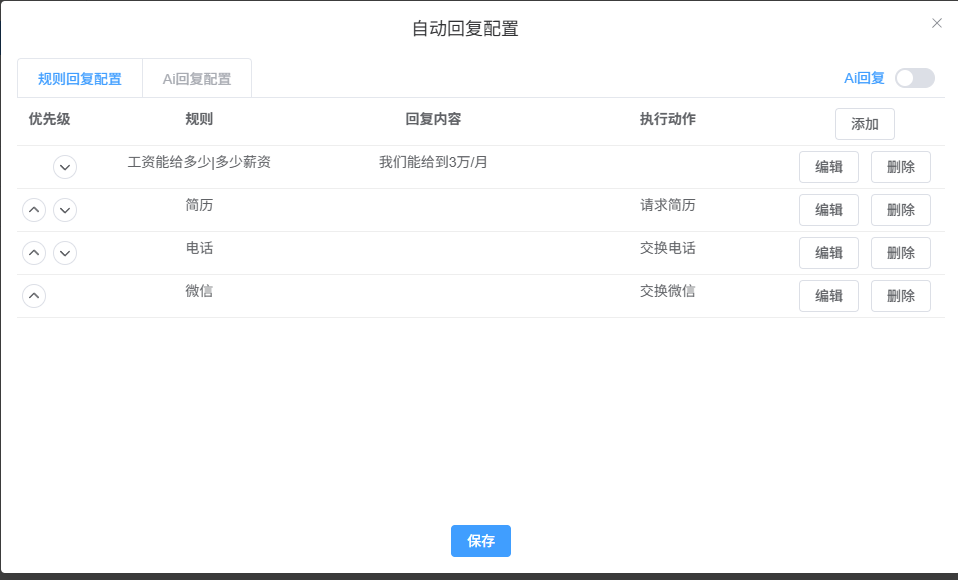The height and width of the screenshot is (580, 958).
Task: Move the 电话 rule down in priority
Action: pyautogui.click(x=65, y=252)
